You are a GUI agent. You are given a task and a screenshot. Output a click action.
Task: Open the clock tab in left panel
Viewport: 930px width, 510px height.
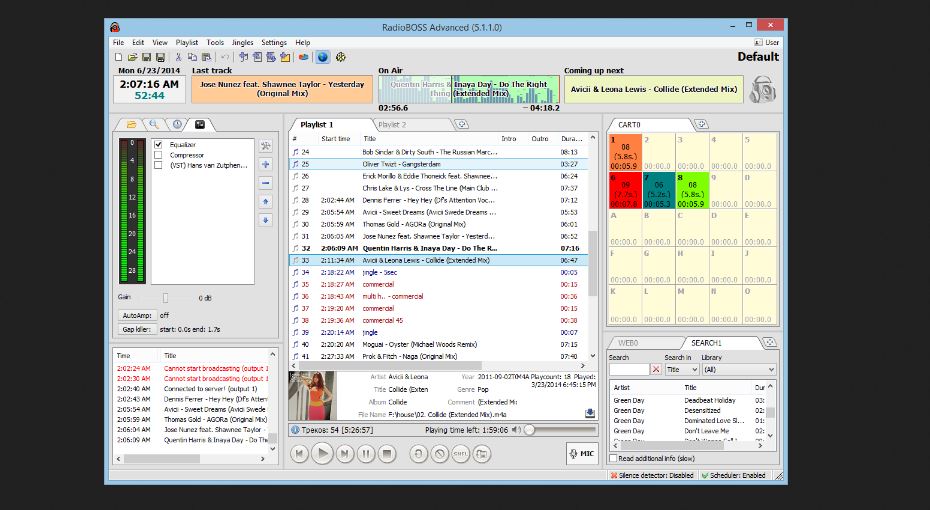(177, 125)
